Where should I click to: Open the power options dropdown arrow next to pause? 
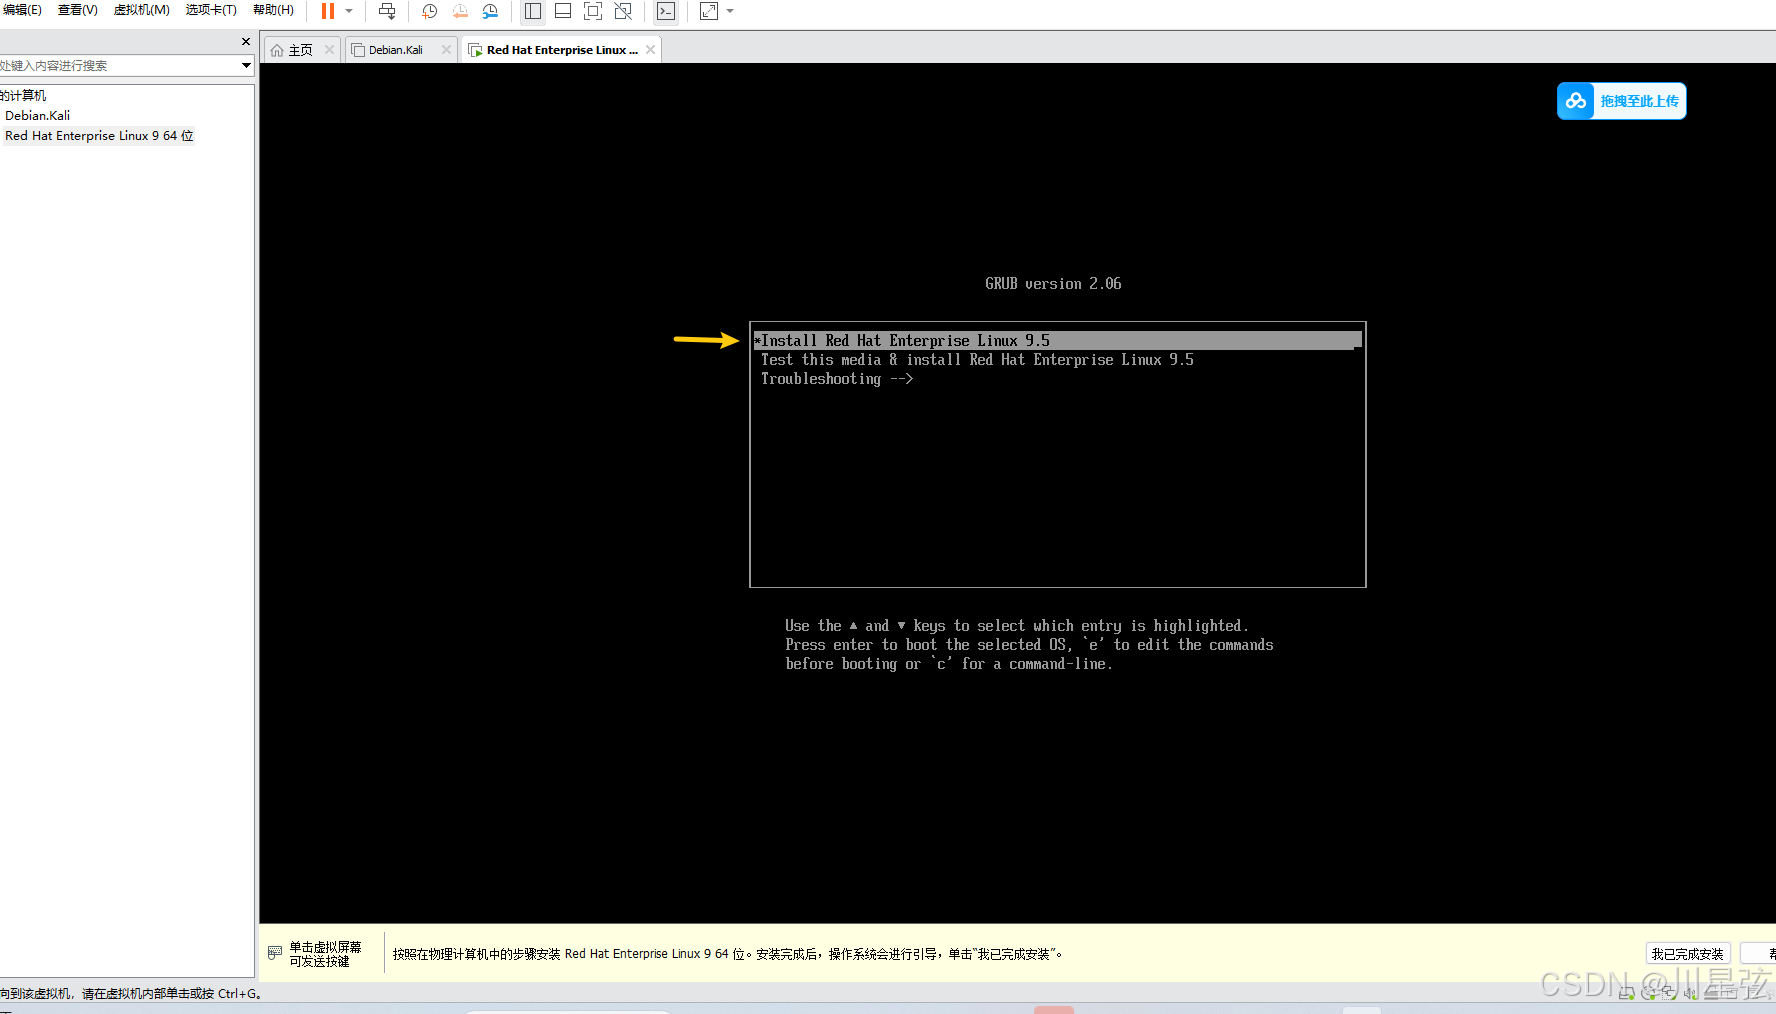click(349, 11)
